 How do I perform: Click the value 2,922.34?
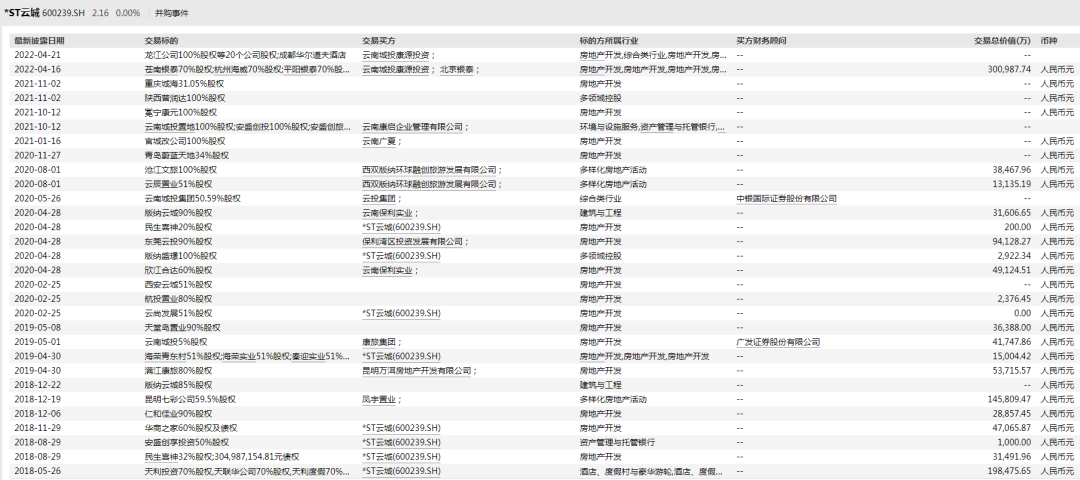click(x=1014, y=255)
